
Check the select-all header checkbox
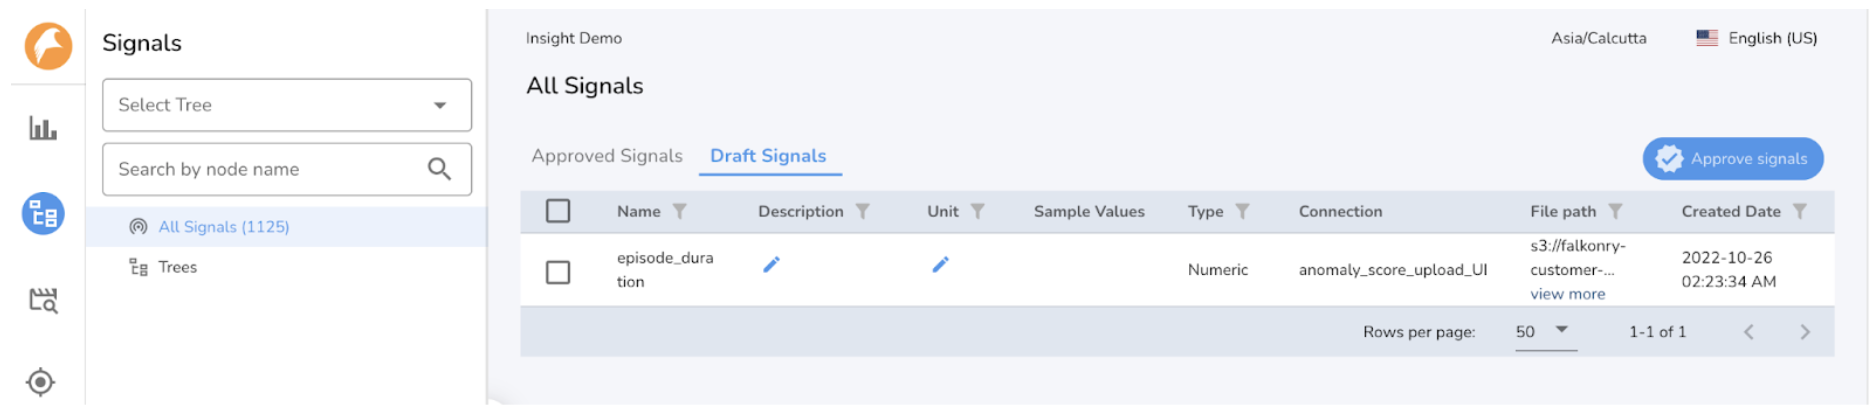558,211
